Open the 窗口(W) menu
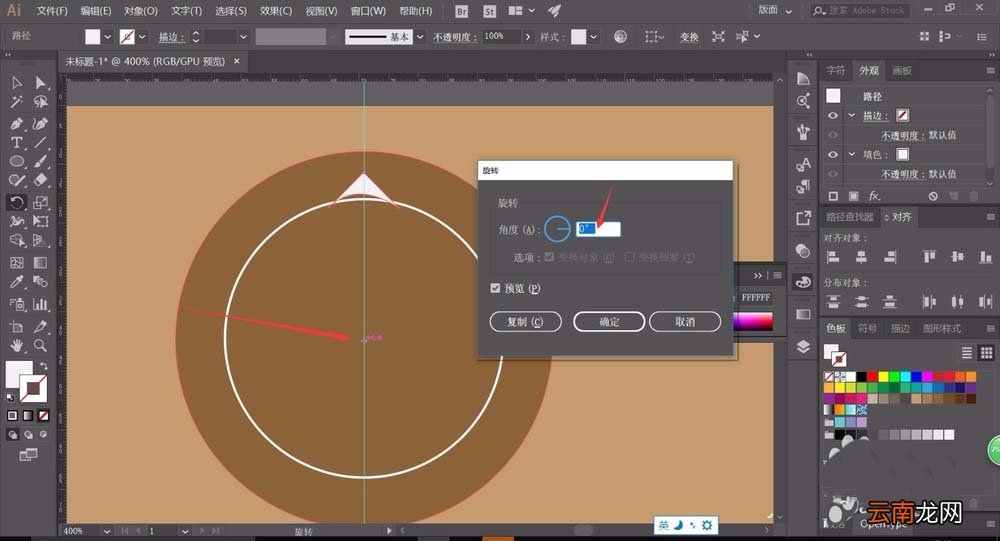 pyautogui.click(x=368, y=11)
